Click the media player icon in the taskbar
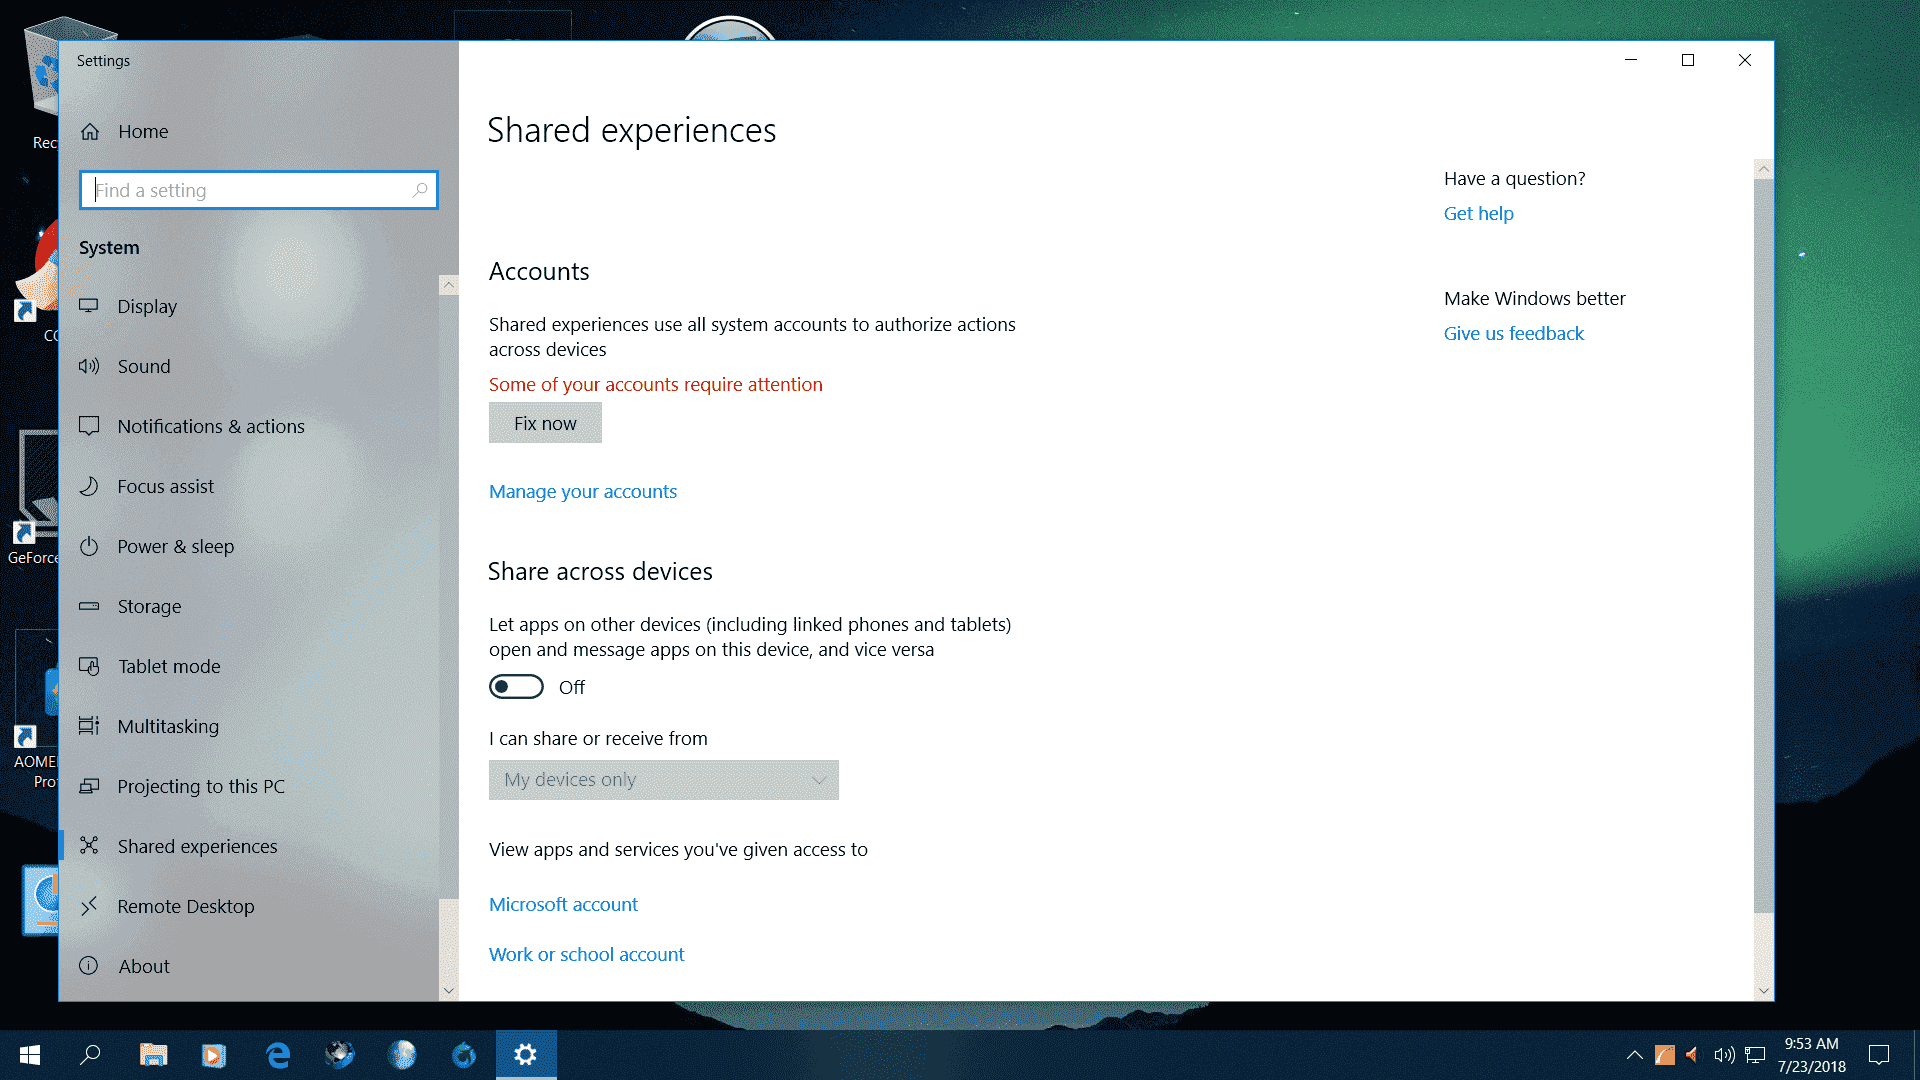1920x1080 pixels. coord(214,1055)
